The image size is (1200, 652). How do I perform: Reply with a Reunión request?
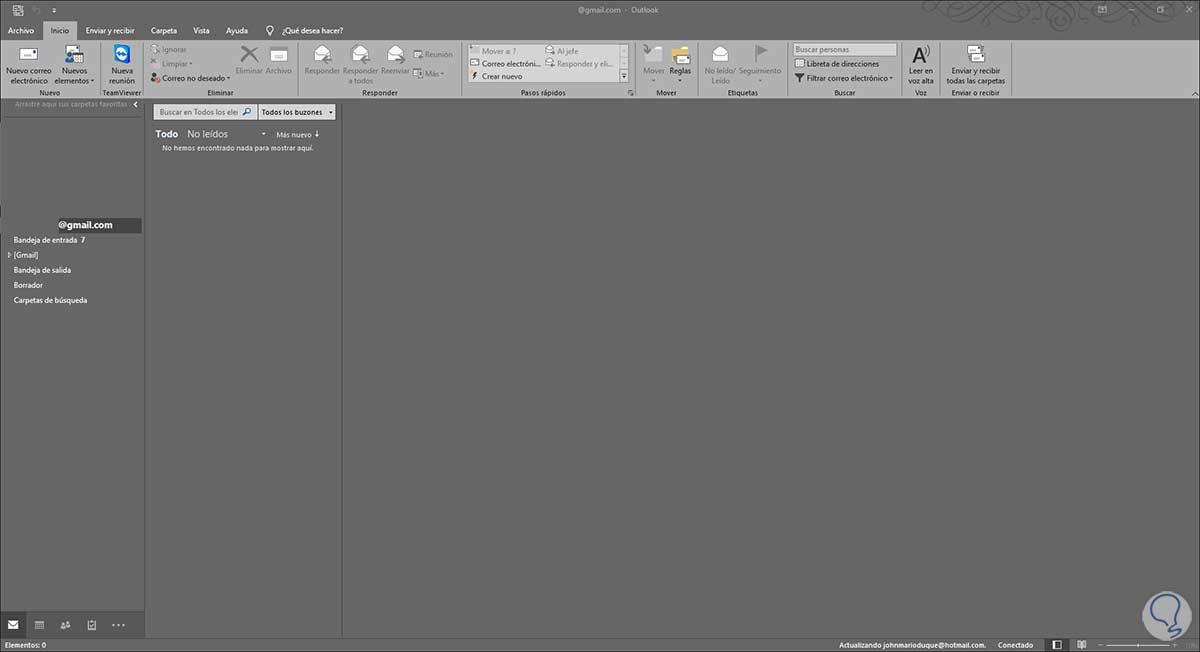click(433, 54)
